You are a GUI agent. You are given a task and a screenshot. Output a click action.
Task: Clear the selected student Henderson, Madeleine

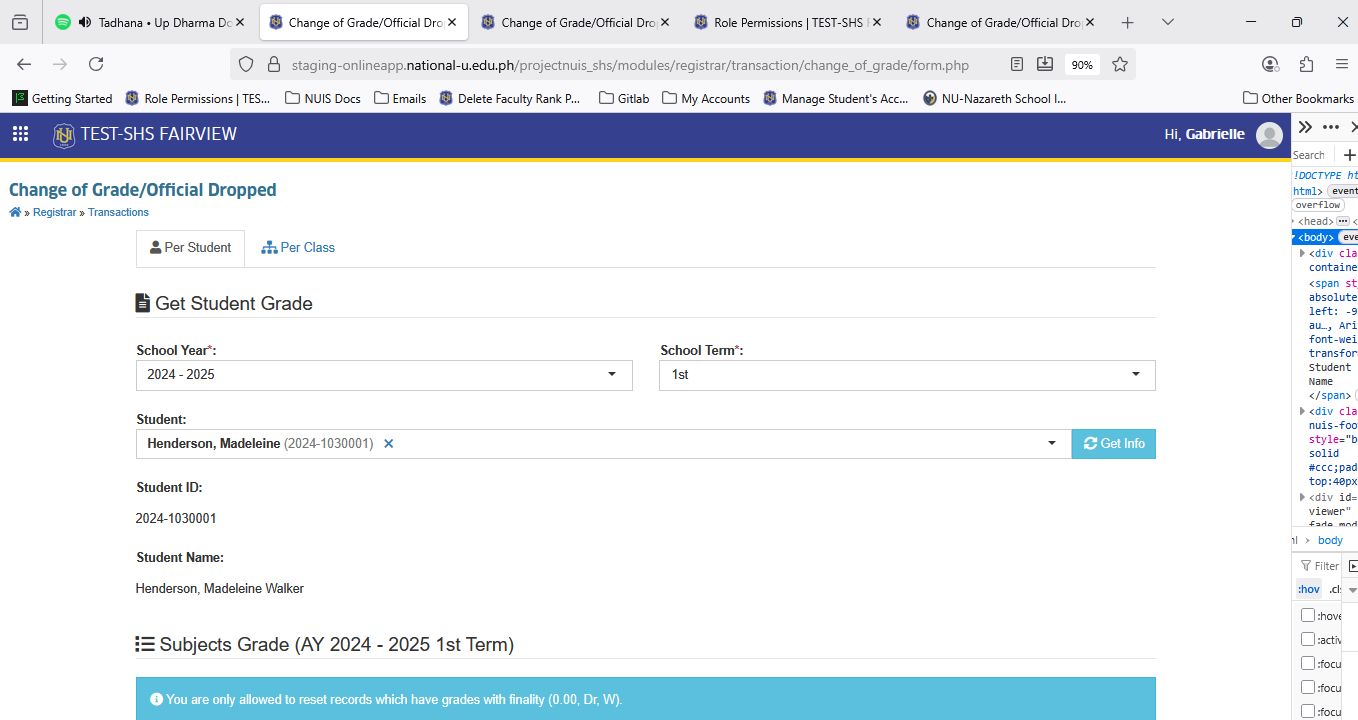pos(389,443)
